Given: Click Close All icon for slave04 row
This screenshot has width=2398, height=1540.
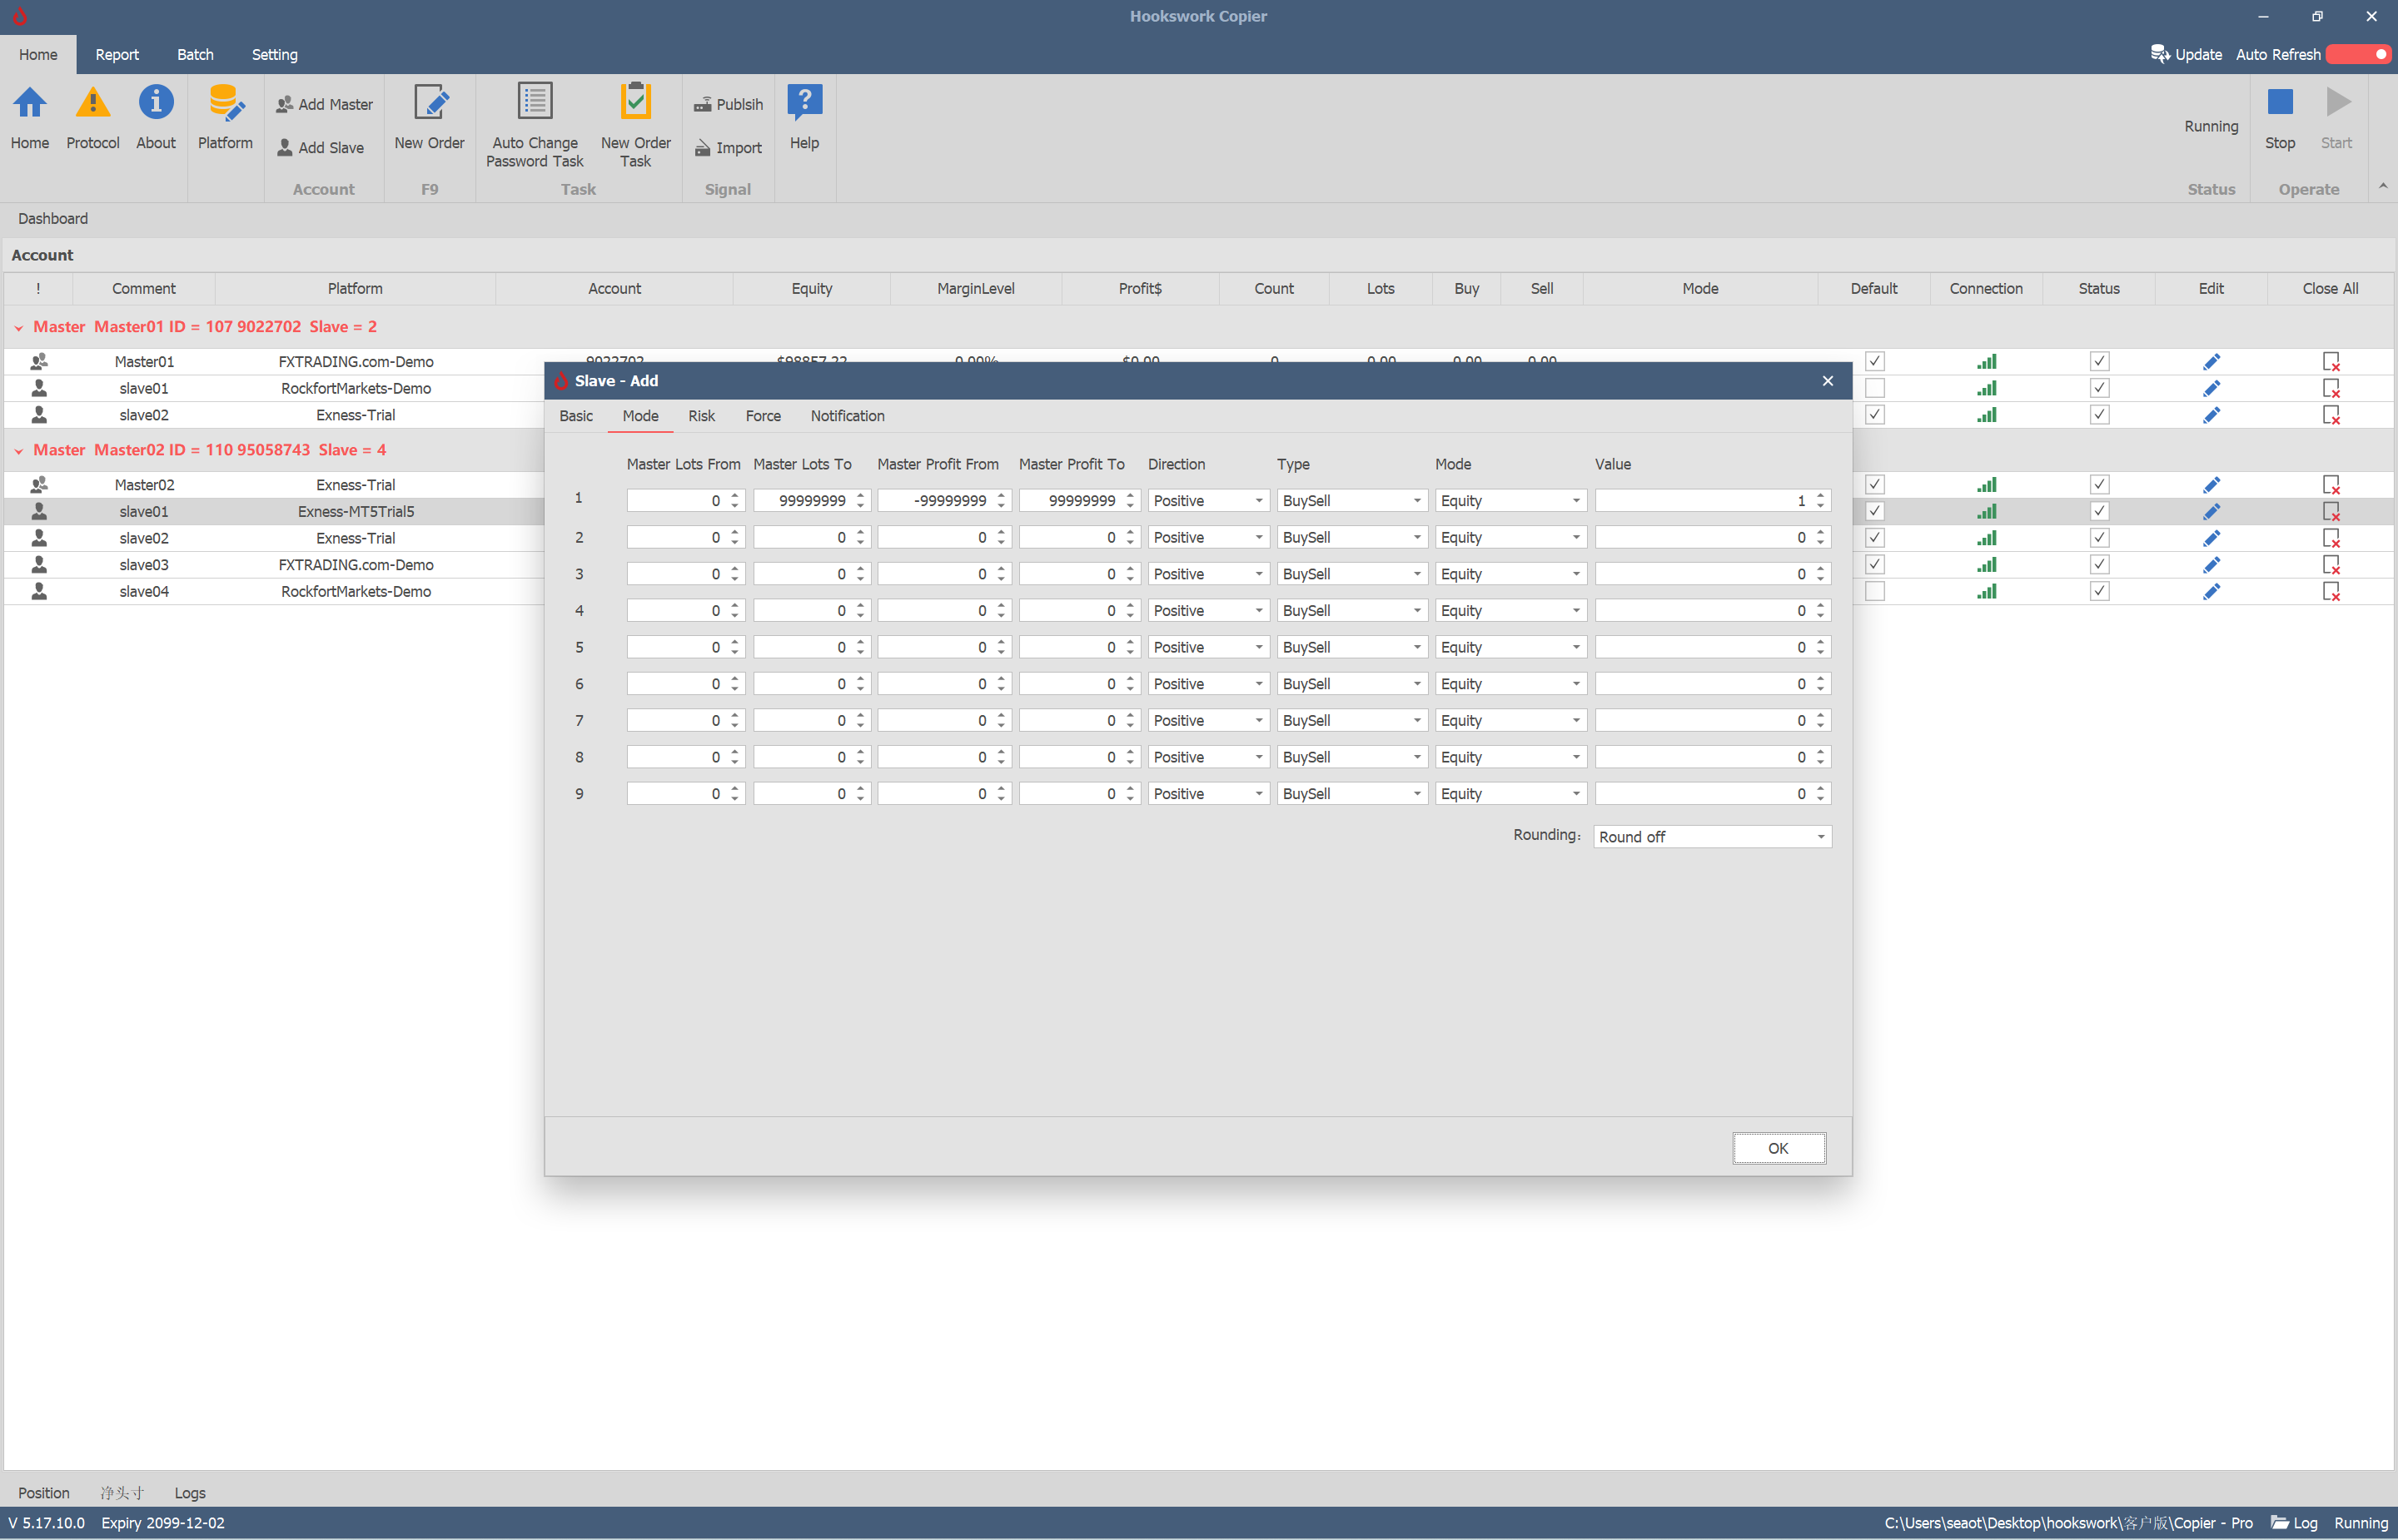Looking at the screenshot, I should [2331, 592].
